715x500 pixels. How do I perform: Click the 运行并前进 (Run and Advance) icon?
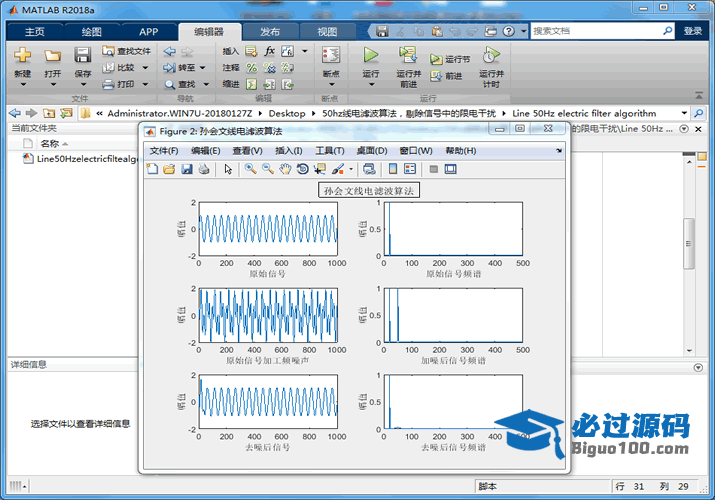[408, 55]
